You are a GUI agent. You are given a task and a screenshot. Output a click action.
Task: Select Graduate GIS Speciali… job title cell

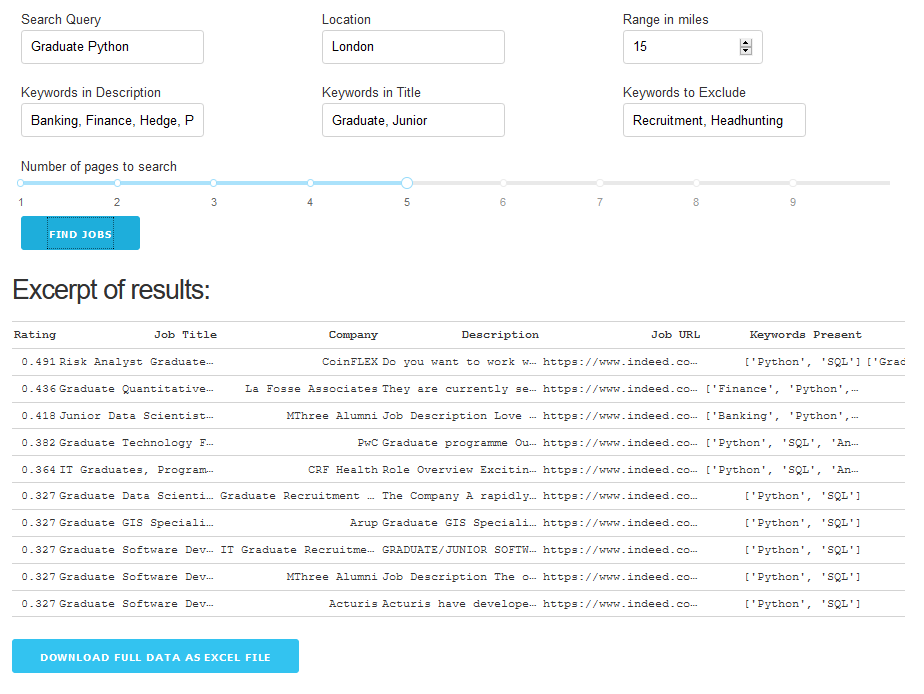(136, 523)
